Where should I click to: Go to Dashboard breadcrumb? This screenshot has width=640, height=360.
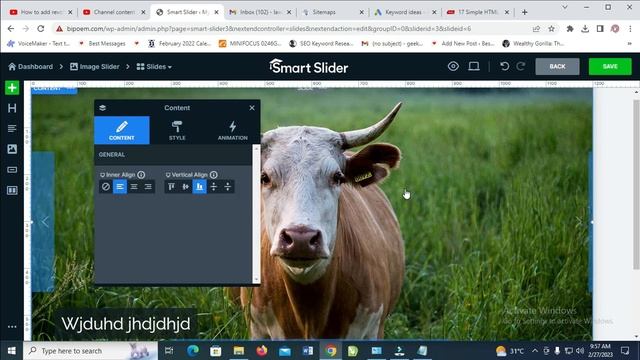coord(31,67)
